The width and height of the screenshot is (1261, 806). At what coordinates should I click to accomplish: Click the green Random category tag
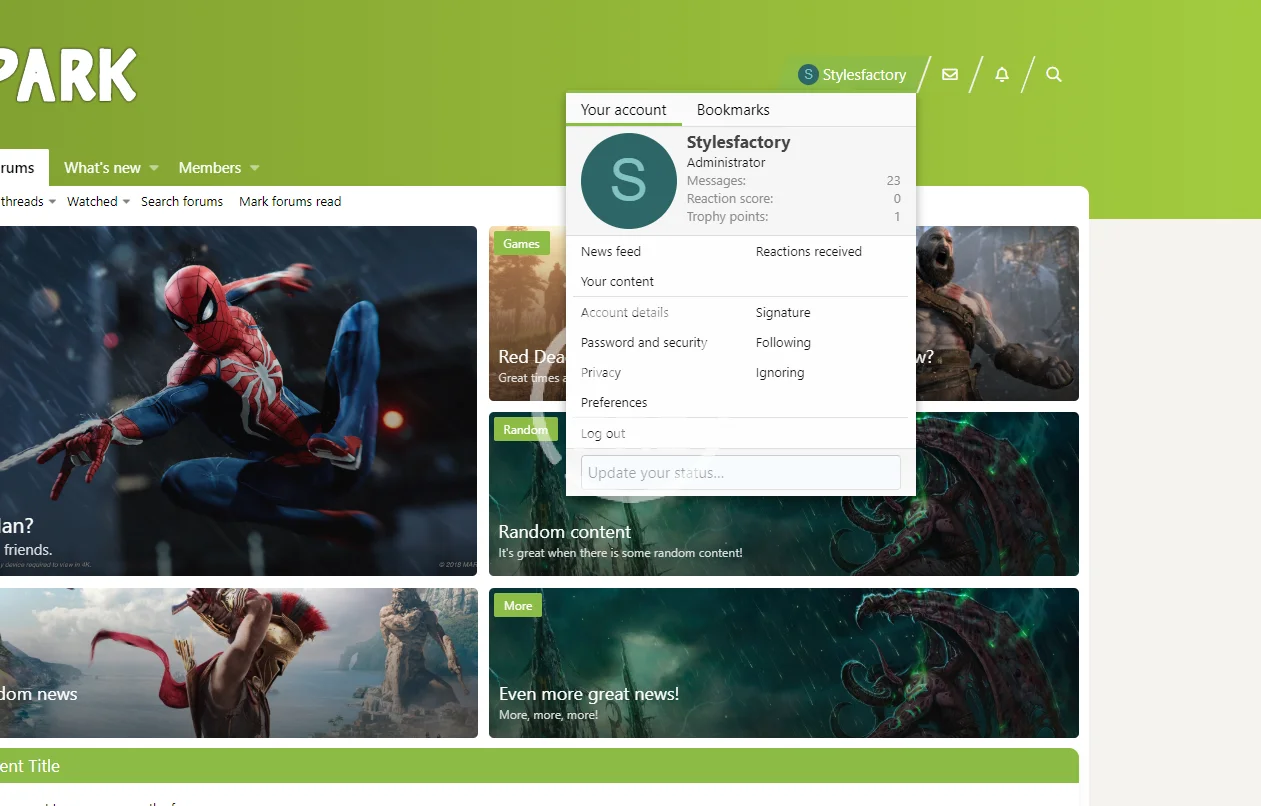coord(525,430)
